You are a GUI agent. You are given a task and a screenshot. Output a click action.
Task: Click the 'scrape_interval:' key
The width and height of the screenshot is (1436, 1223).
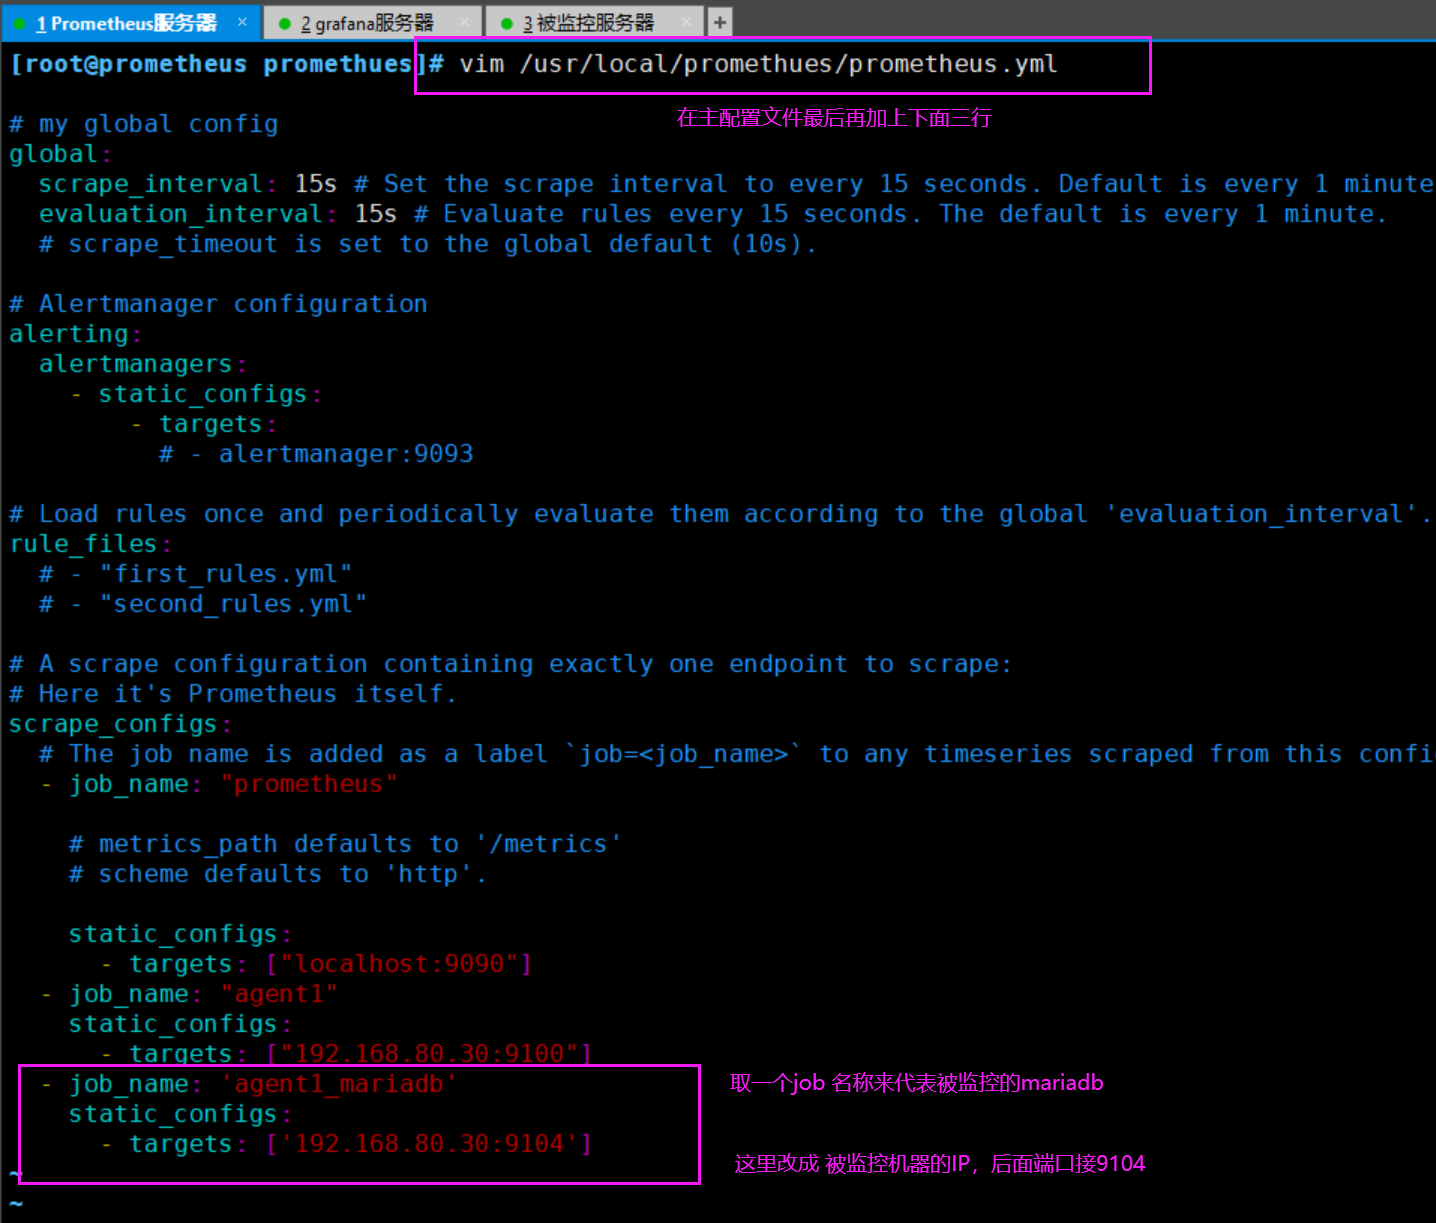point(157,184)
